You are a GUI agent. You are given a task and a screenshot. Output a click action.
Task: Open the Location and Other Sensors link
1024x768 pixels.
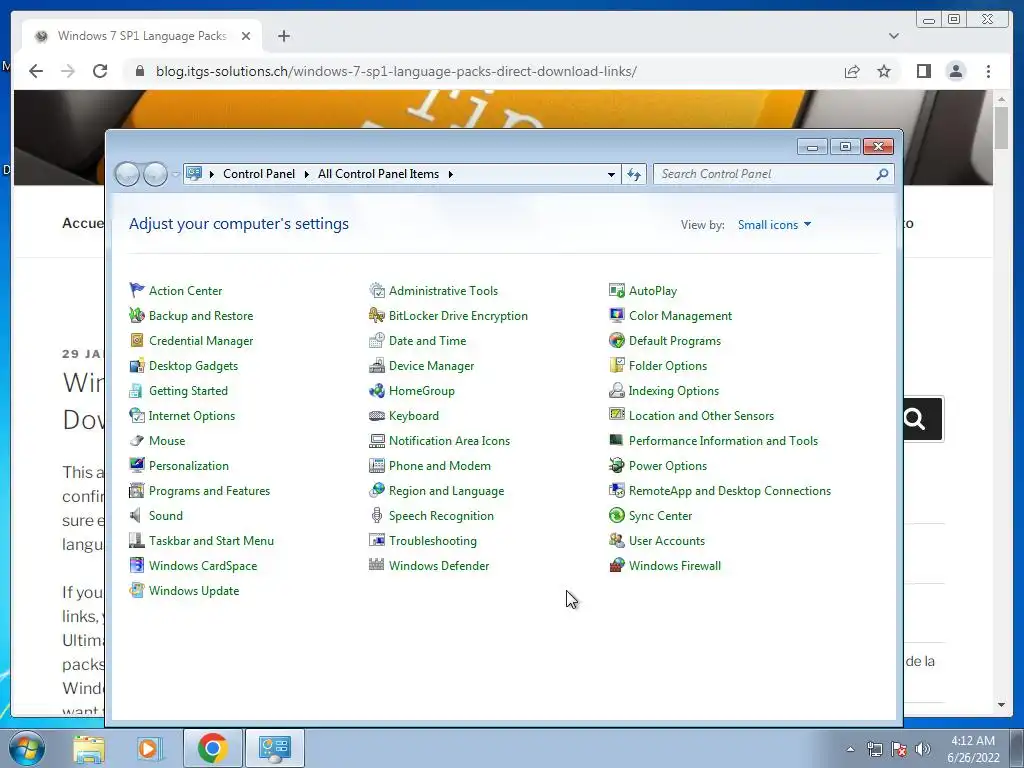coord(701,415)
